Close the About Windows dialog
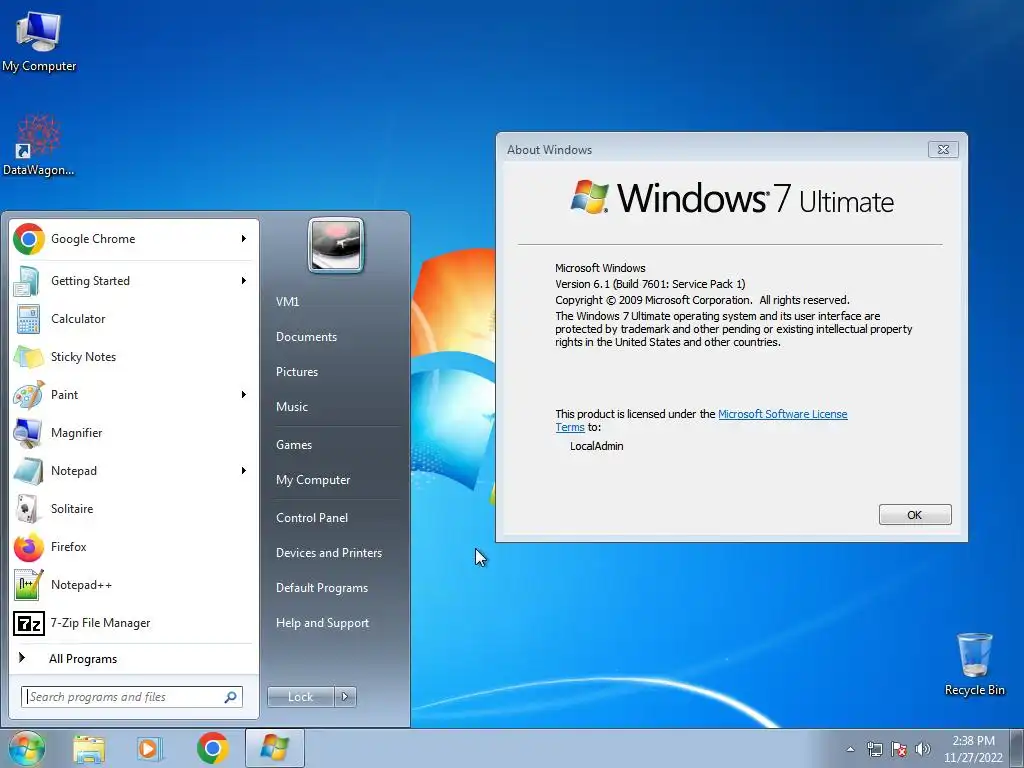This screenshot has height=768, width=1024. [x=943, y=150]
